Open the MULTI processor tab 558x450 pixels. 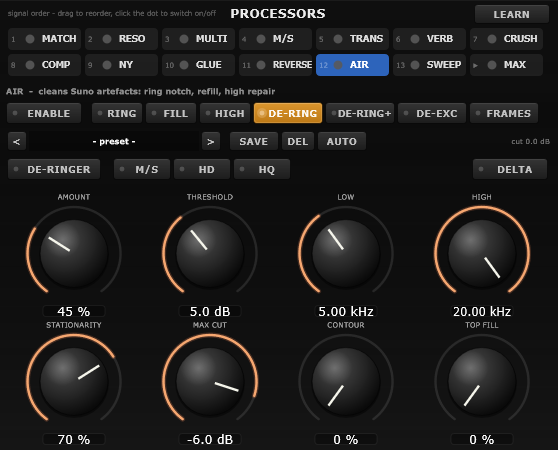click(x=199, y=39)
